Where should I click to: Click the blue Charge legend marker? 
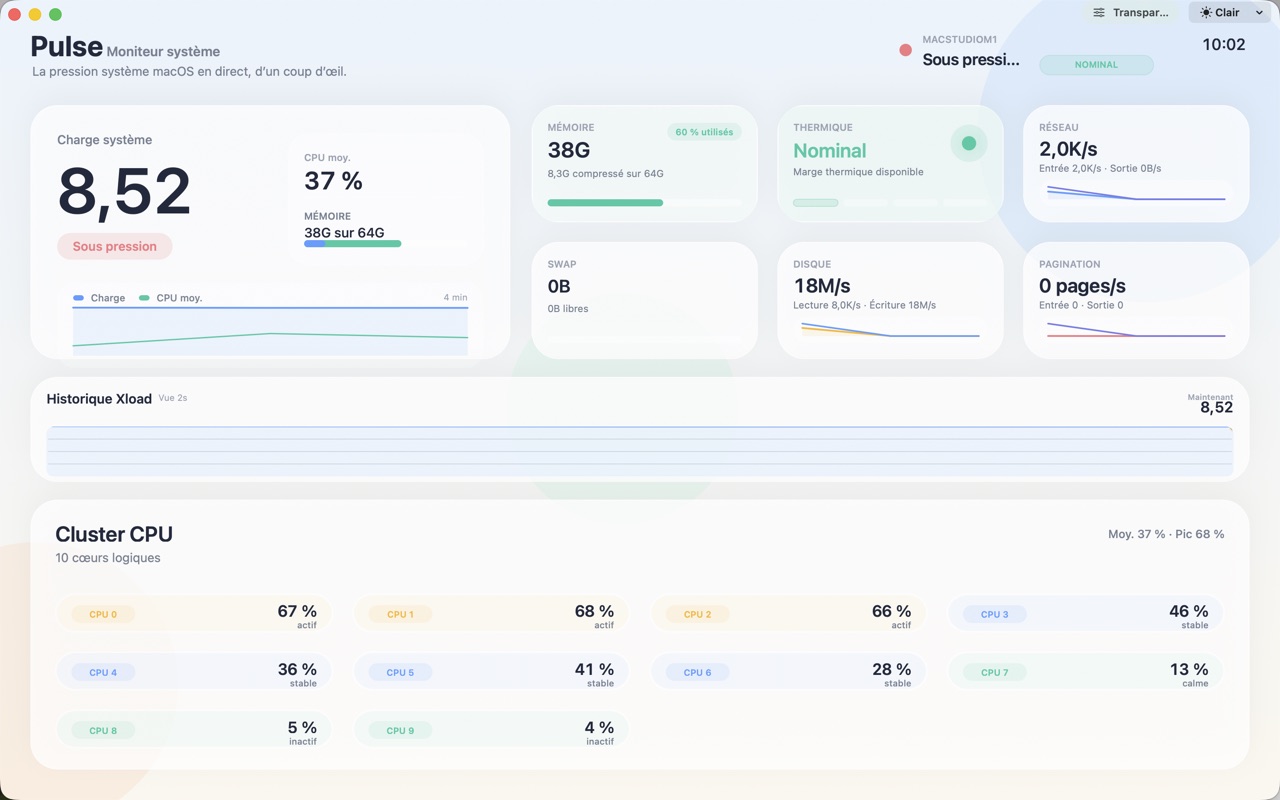(78, 298)
